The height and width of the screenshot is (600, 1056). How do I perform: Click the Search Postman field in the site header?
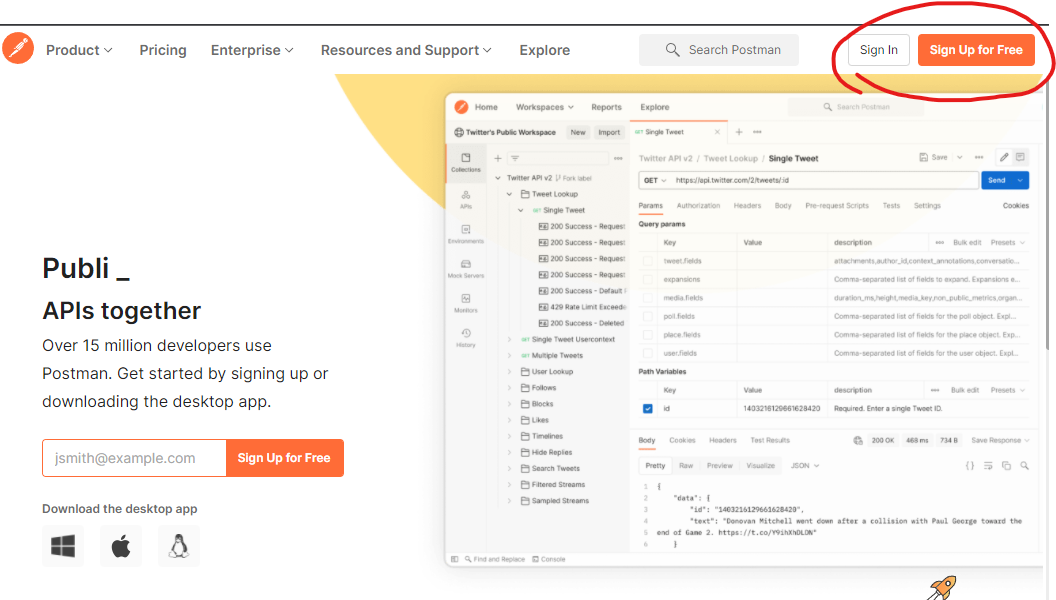719,50
